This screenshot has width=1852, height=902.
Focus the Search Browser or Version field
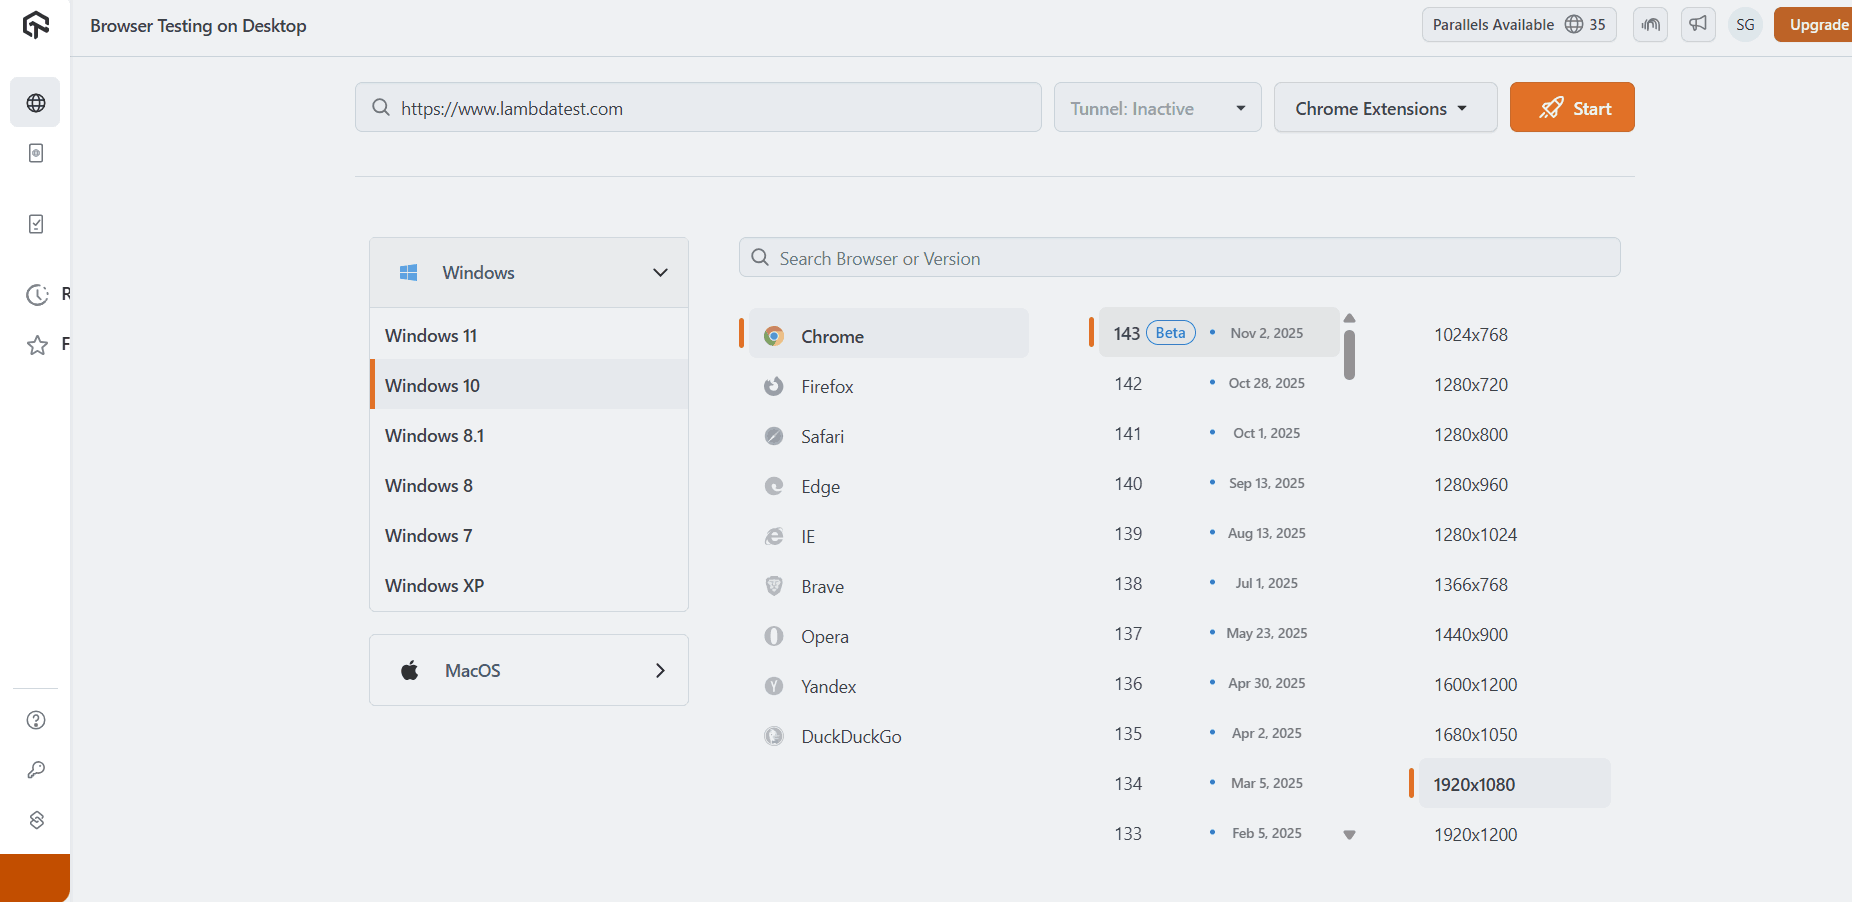1180,258
